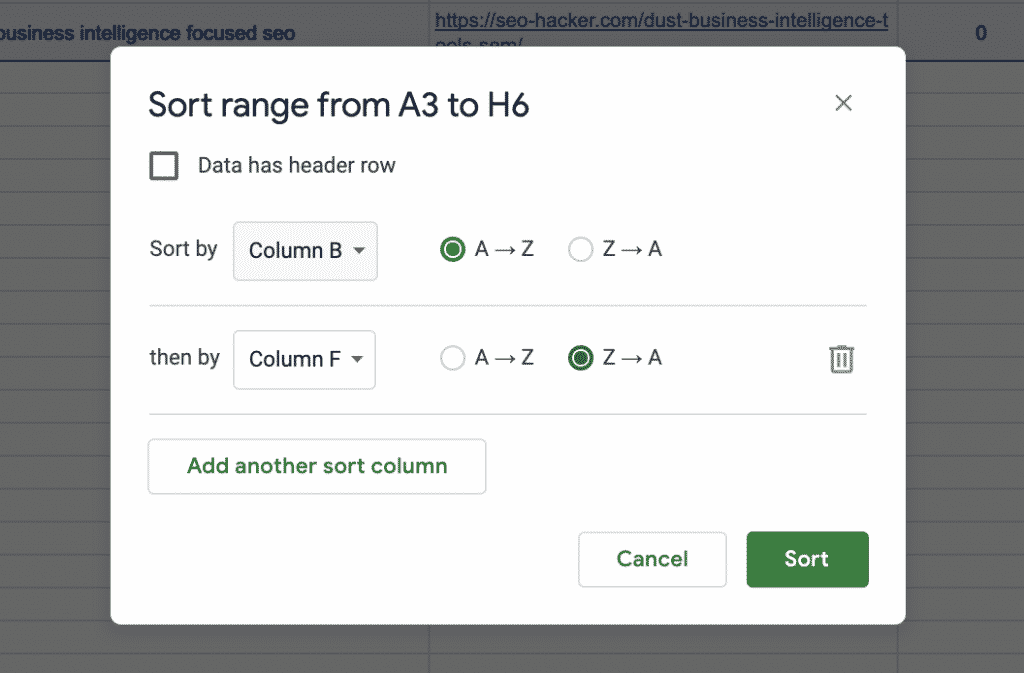
Task: Cancel the sort dialog
Action: point(652,559)
